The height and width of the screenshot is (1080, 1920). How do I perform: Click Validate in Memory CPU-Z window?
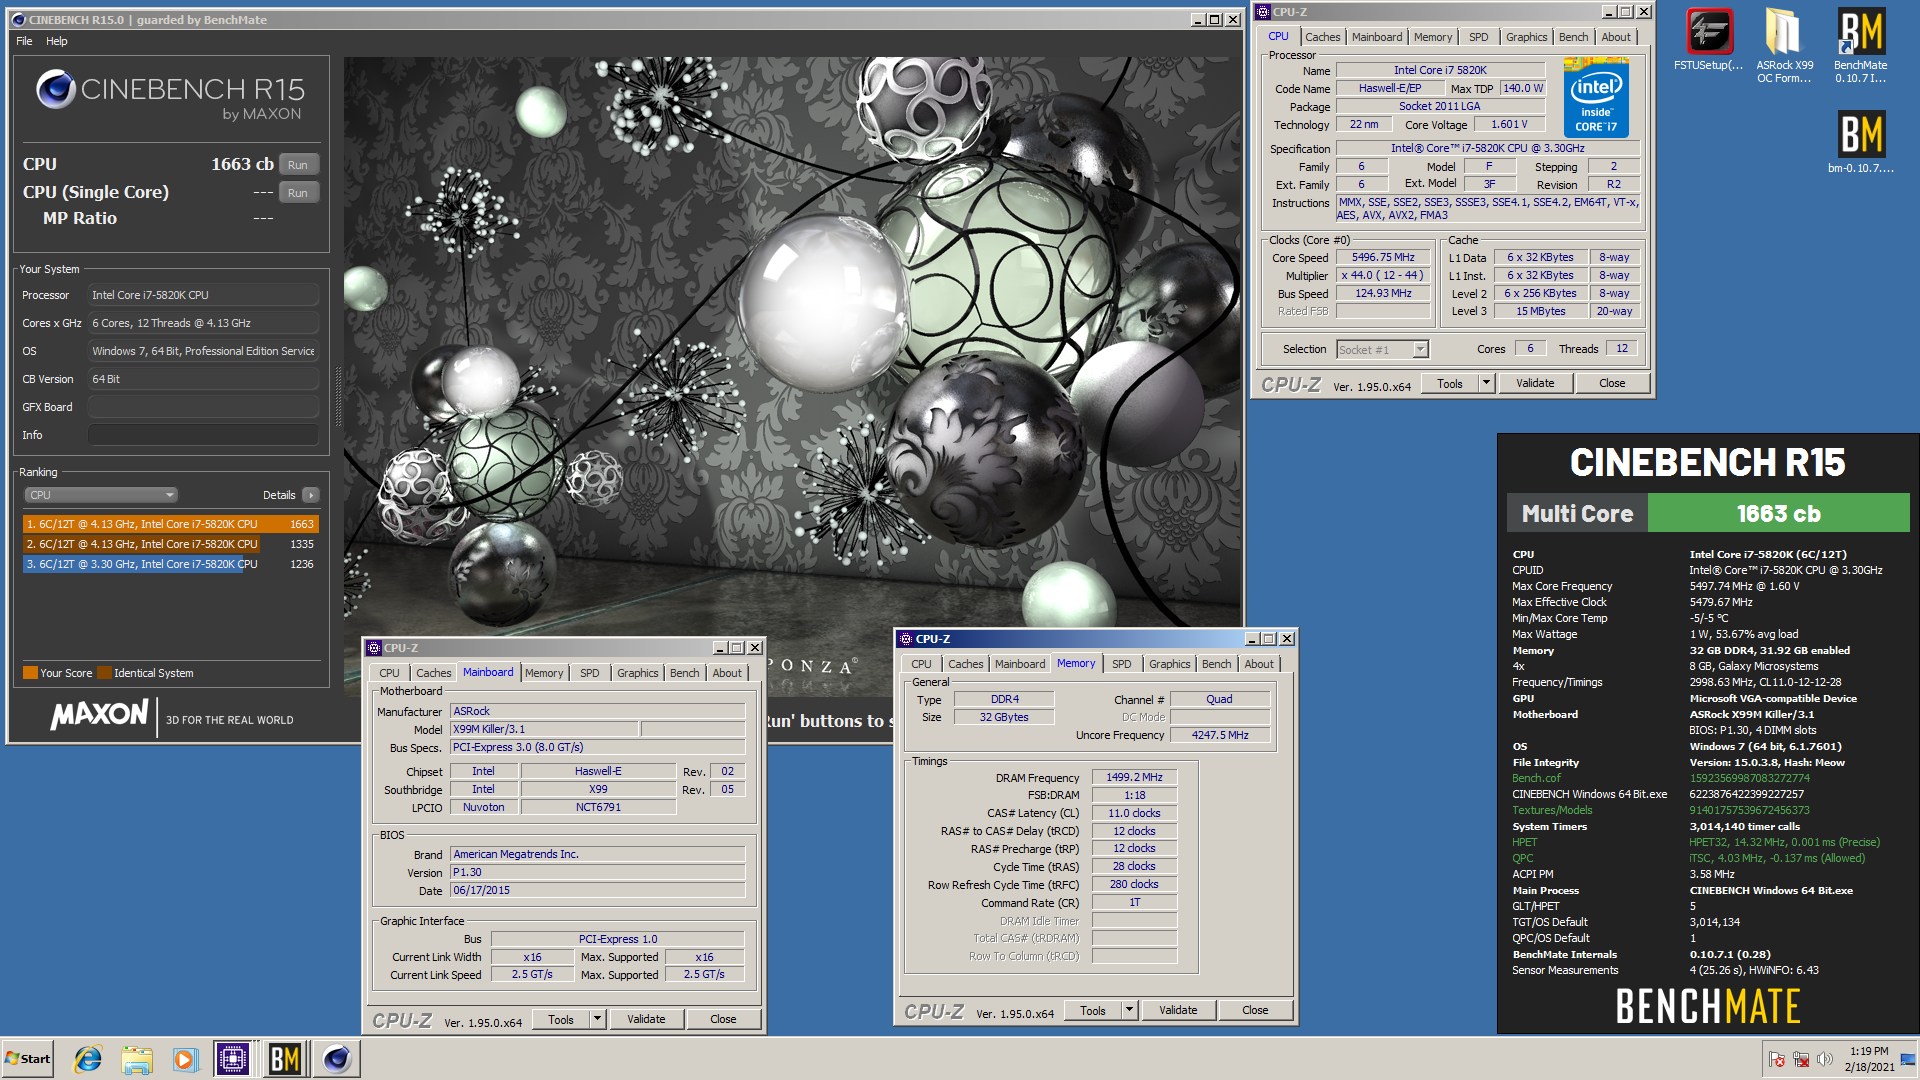(1178, 1010)
